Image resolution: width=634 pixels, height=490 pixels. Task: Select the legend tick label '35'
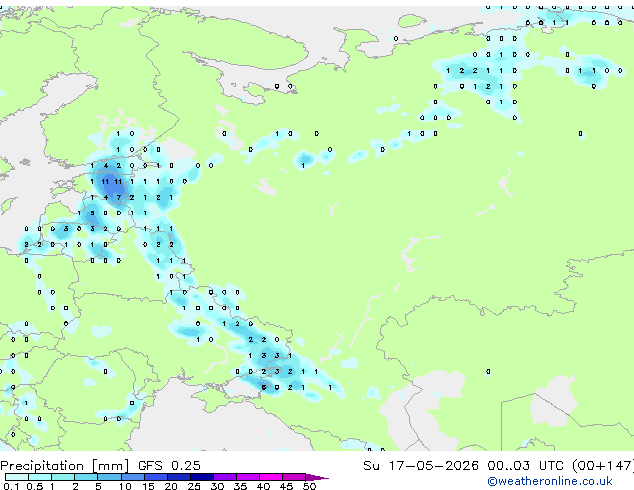point(240,486)
